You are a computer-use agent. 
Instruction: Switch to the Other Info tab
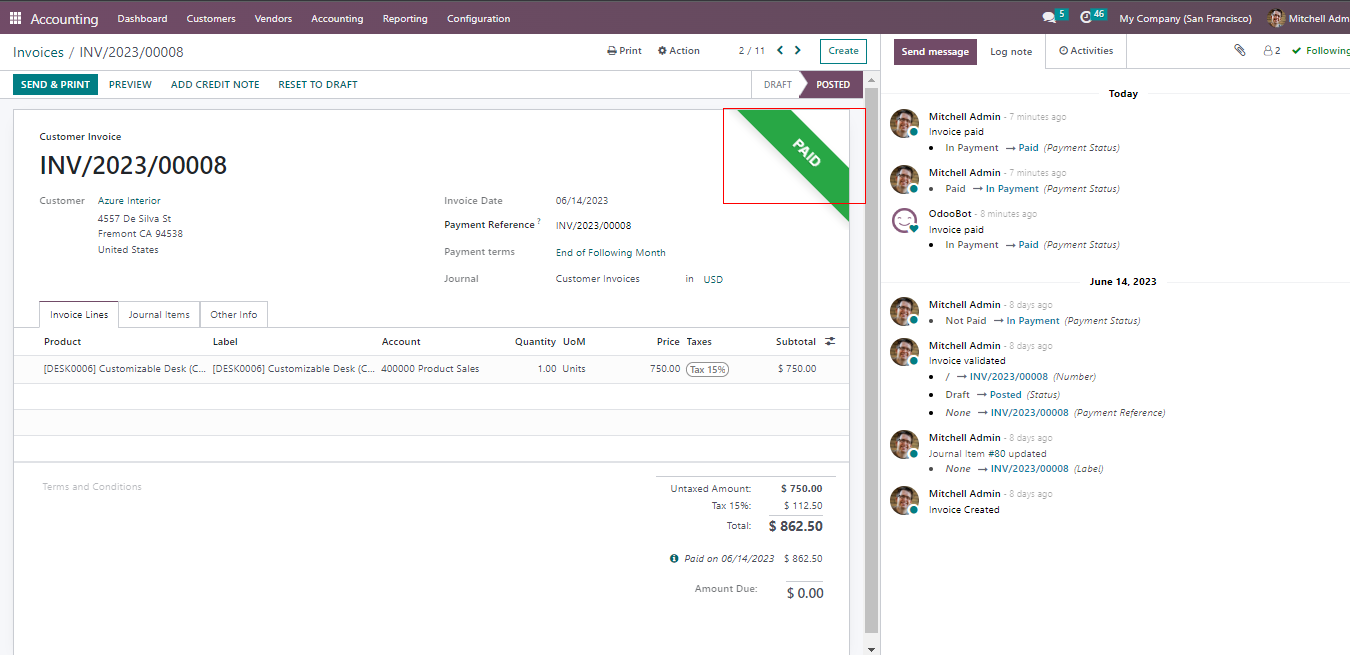pos(233,314)
